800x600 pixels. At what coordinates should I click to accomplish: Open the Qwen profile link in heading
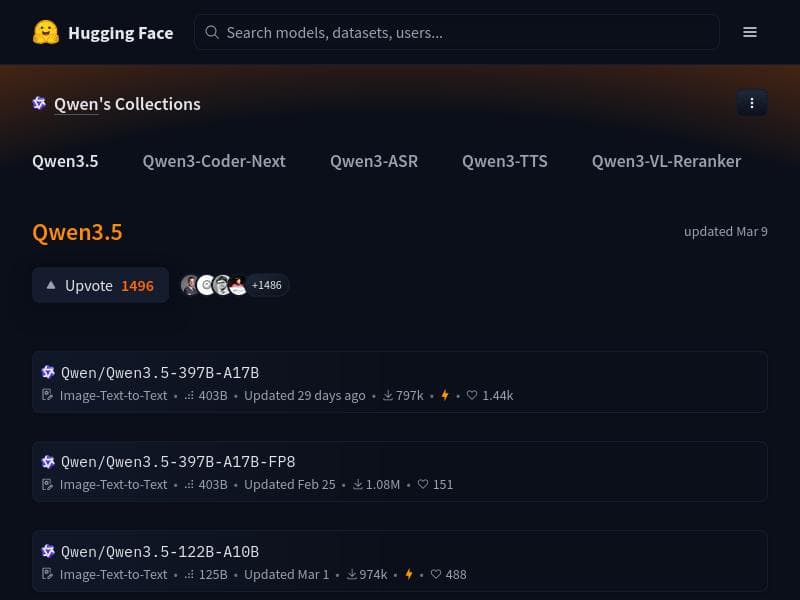(76, 104)
